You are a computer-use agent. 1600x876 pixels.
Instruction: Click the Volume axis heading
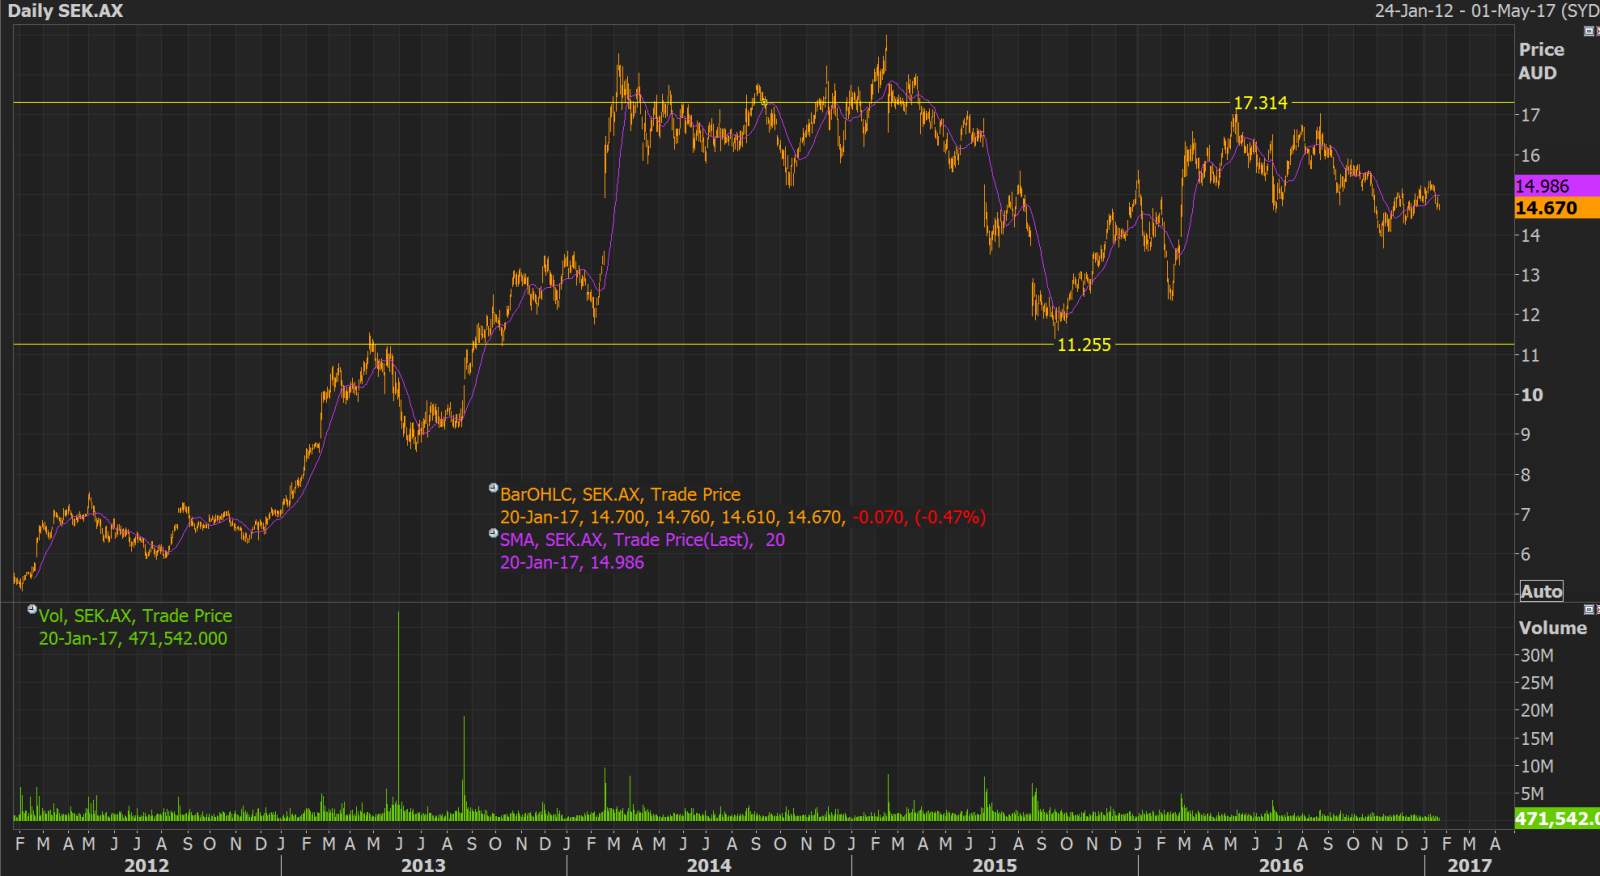(1552, 628)
